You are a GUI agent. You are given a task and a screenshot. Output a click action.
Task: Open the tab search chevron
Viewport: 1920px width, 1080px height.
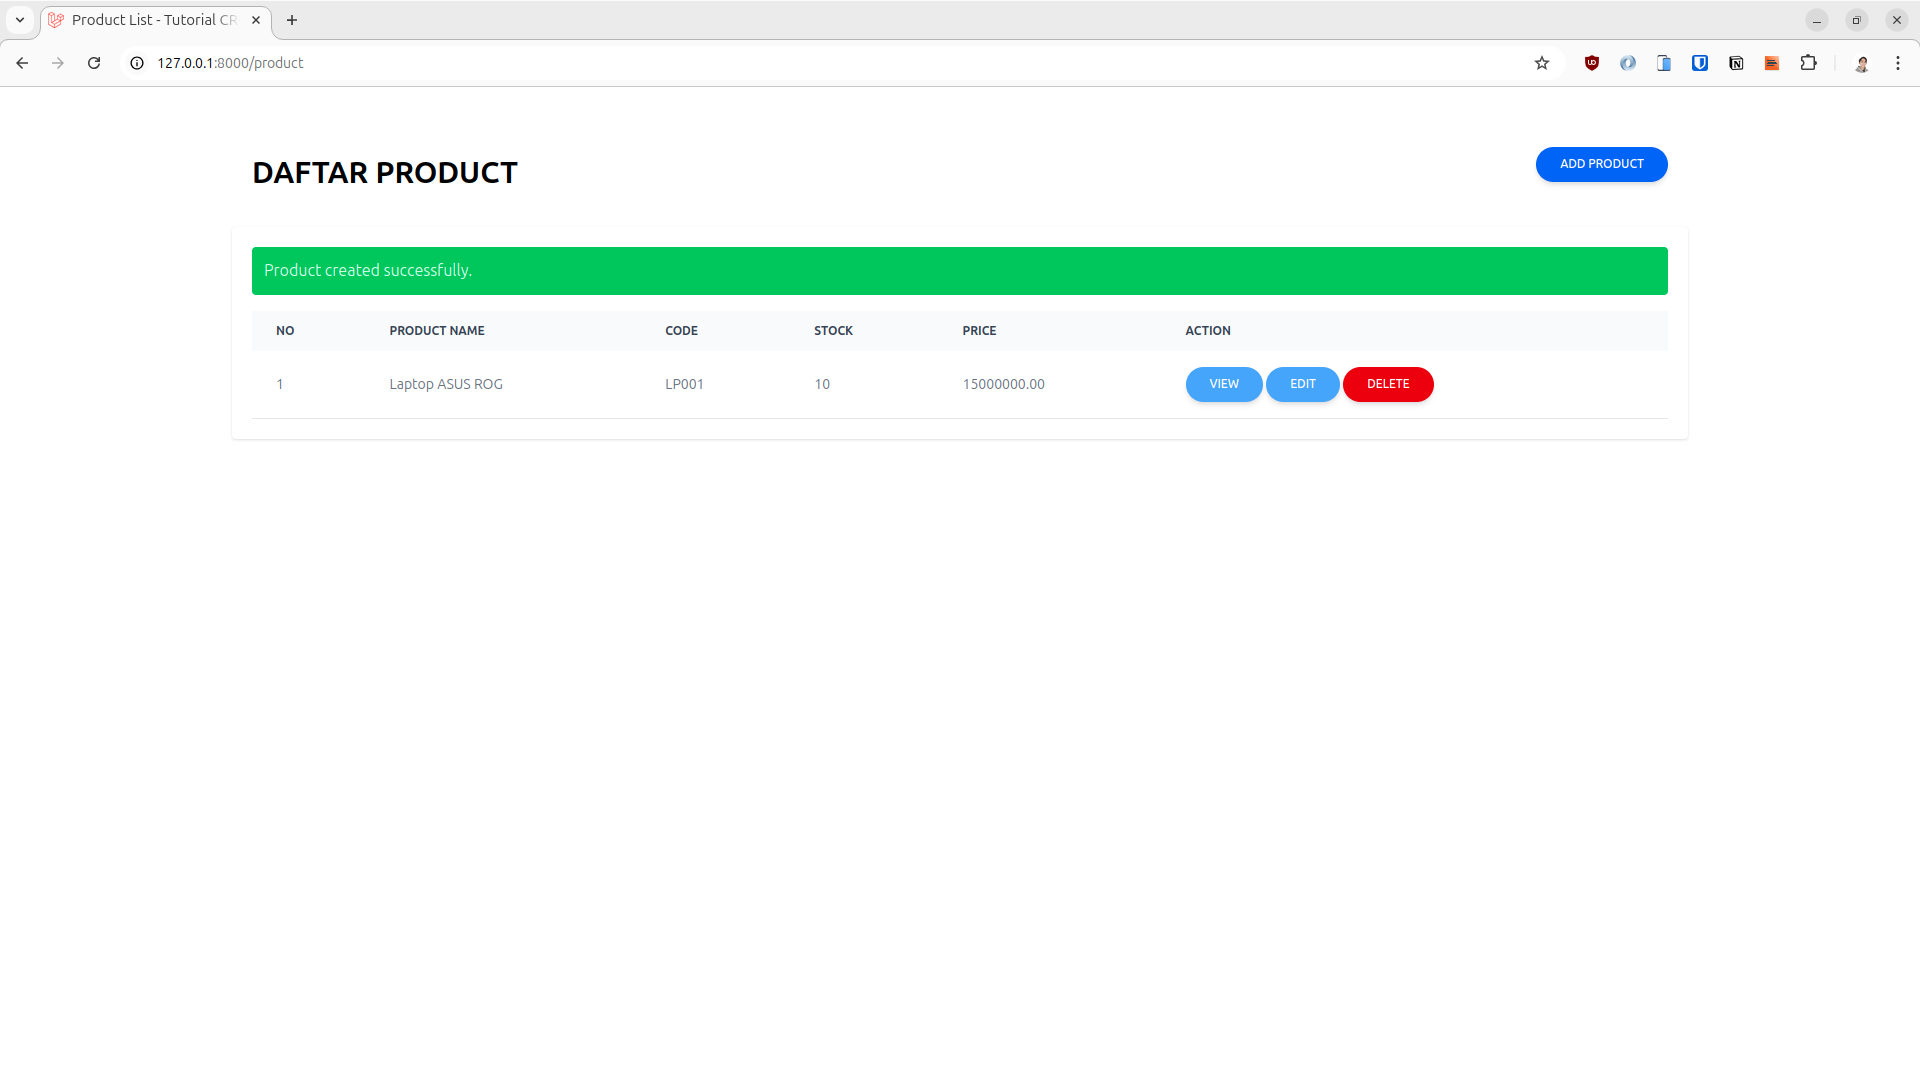pyautogui.click(x=19, y=19)
